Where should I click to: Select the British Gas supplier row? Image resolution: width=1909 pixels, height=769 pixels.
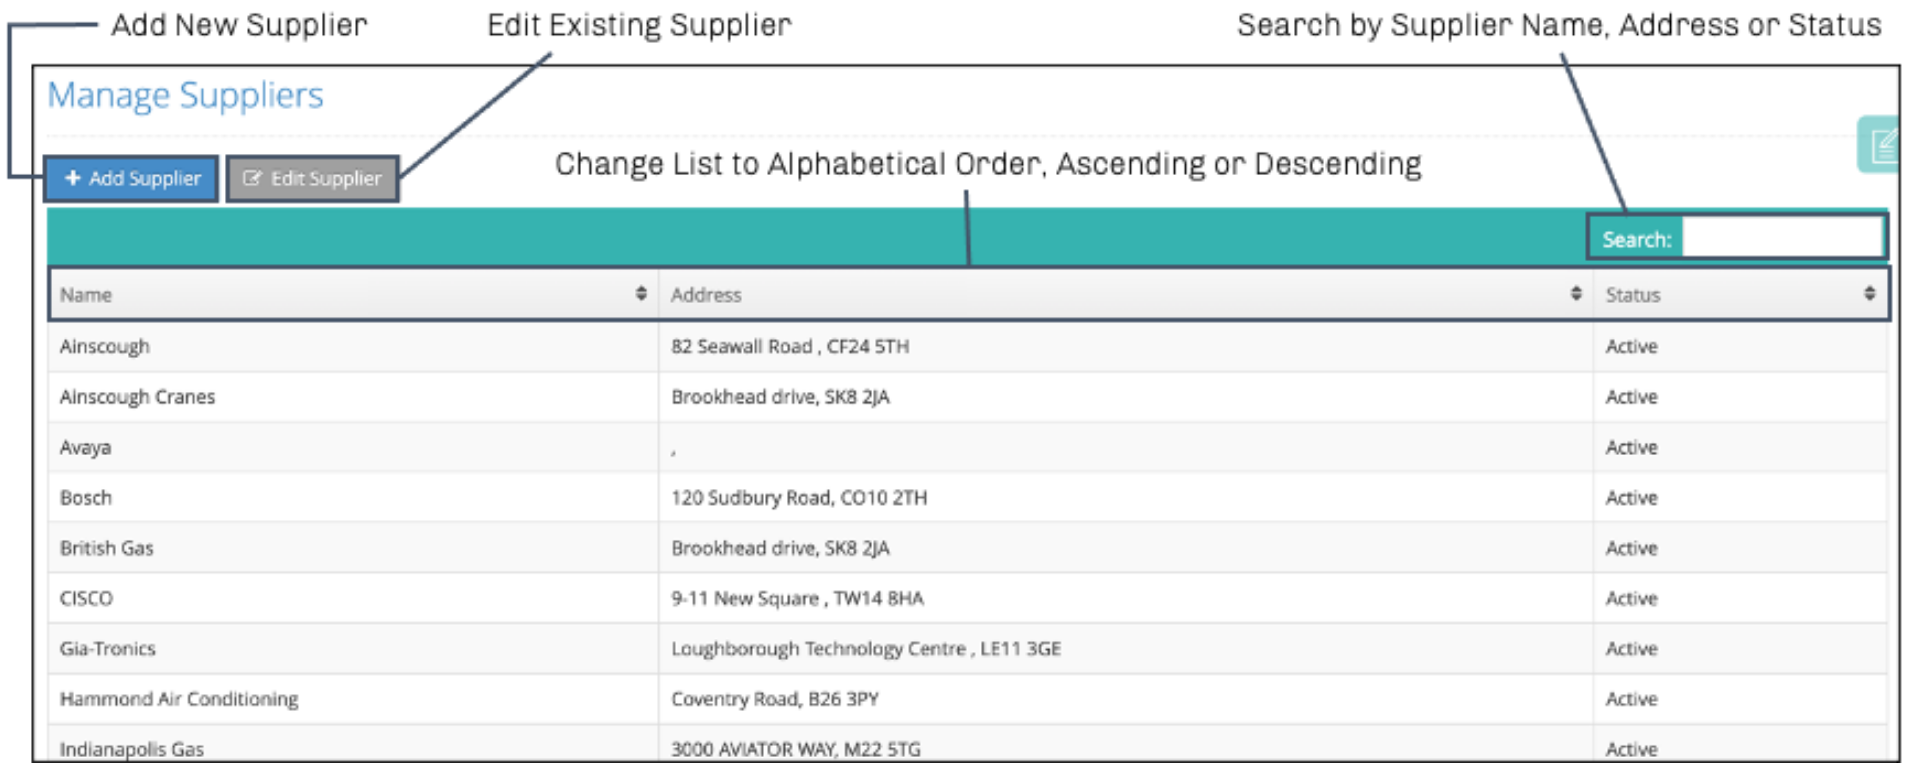[x=968, y=548]
